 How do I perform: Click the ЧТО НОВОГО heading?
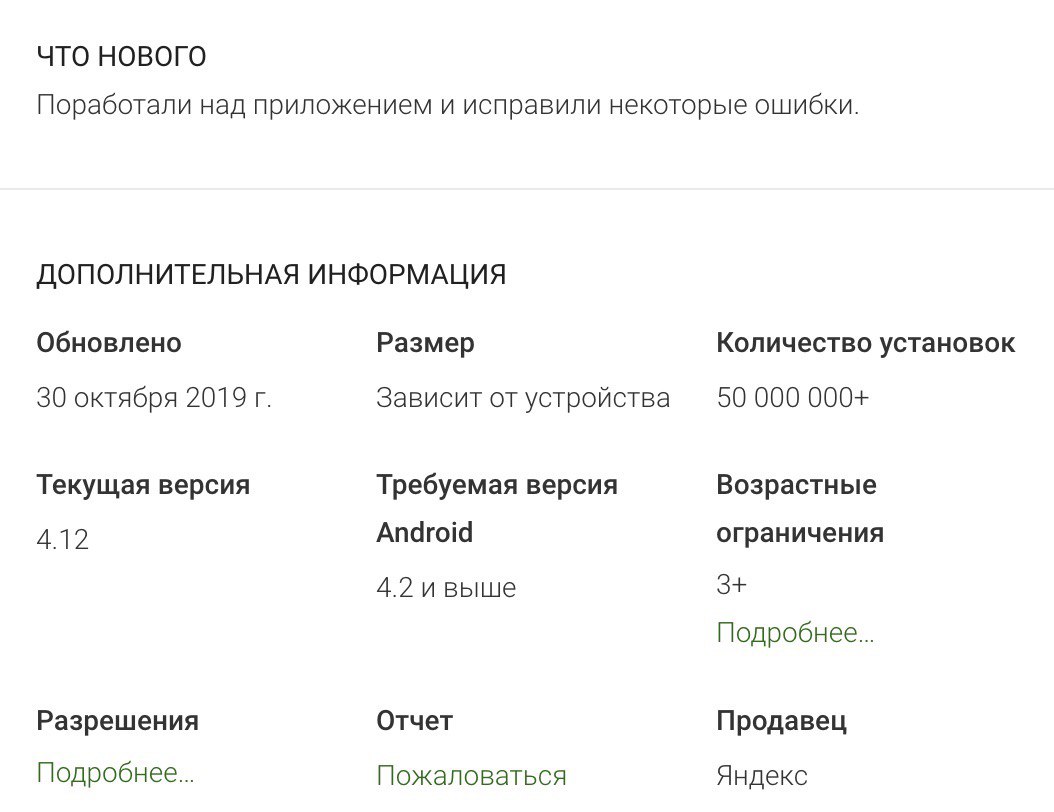(121, 57)
